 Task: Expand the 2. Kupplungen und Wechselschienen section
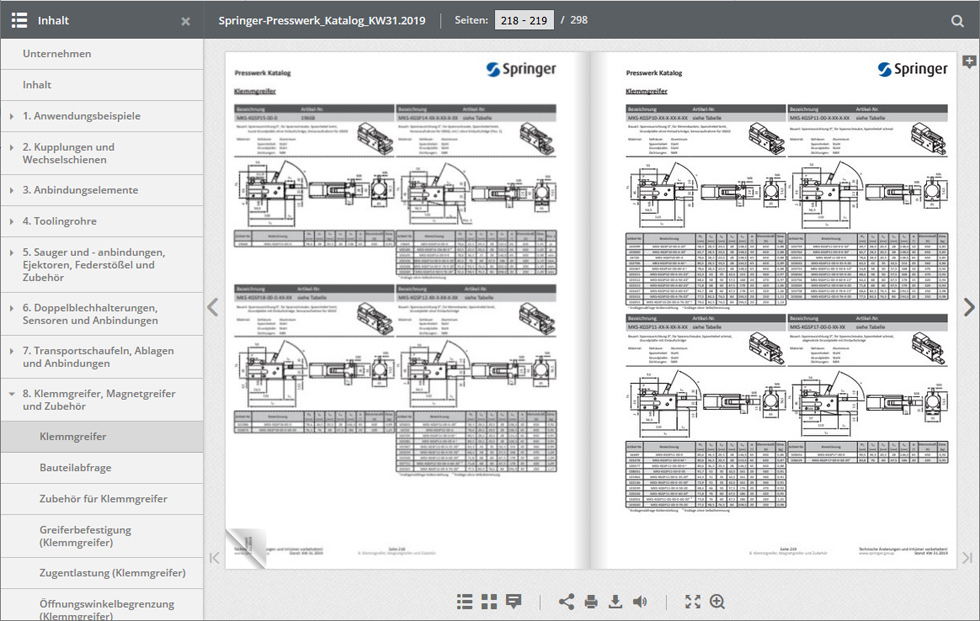point(12,147)
